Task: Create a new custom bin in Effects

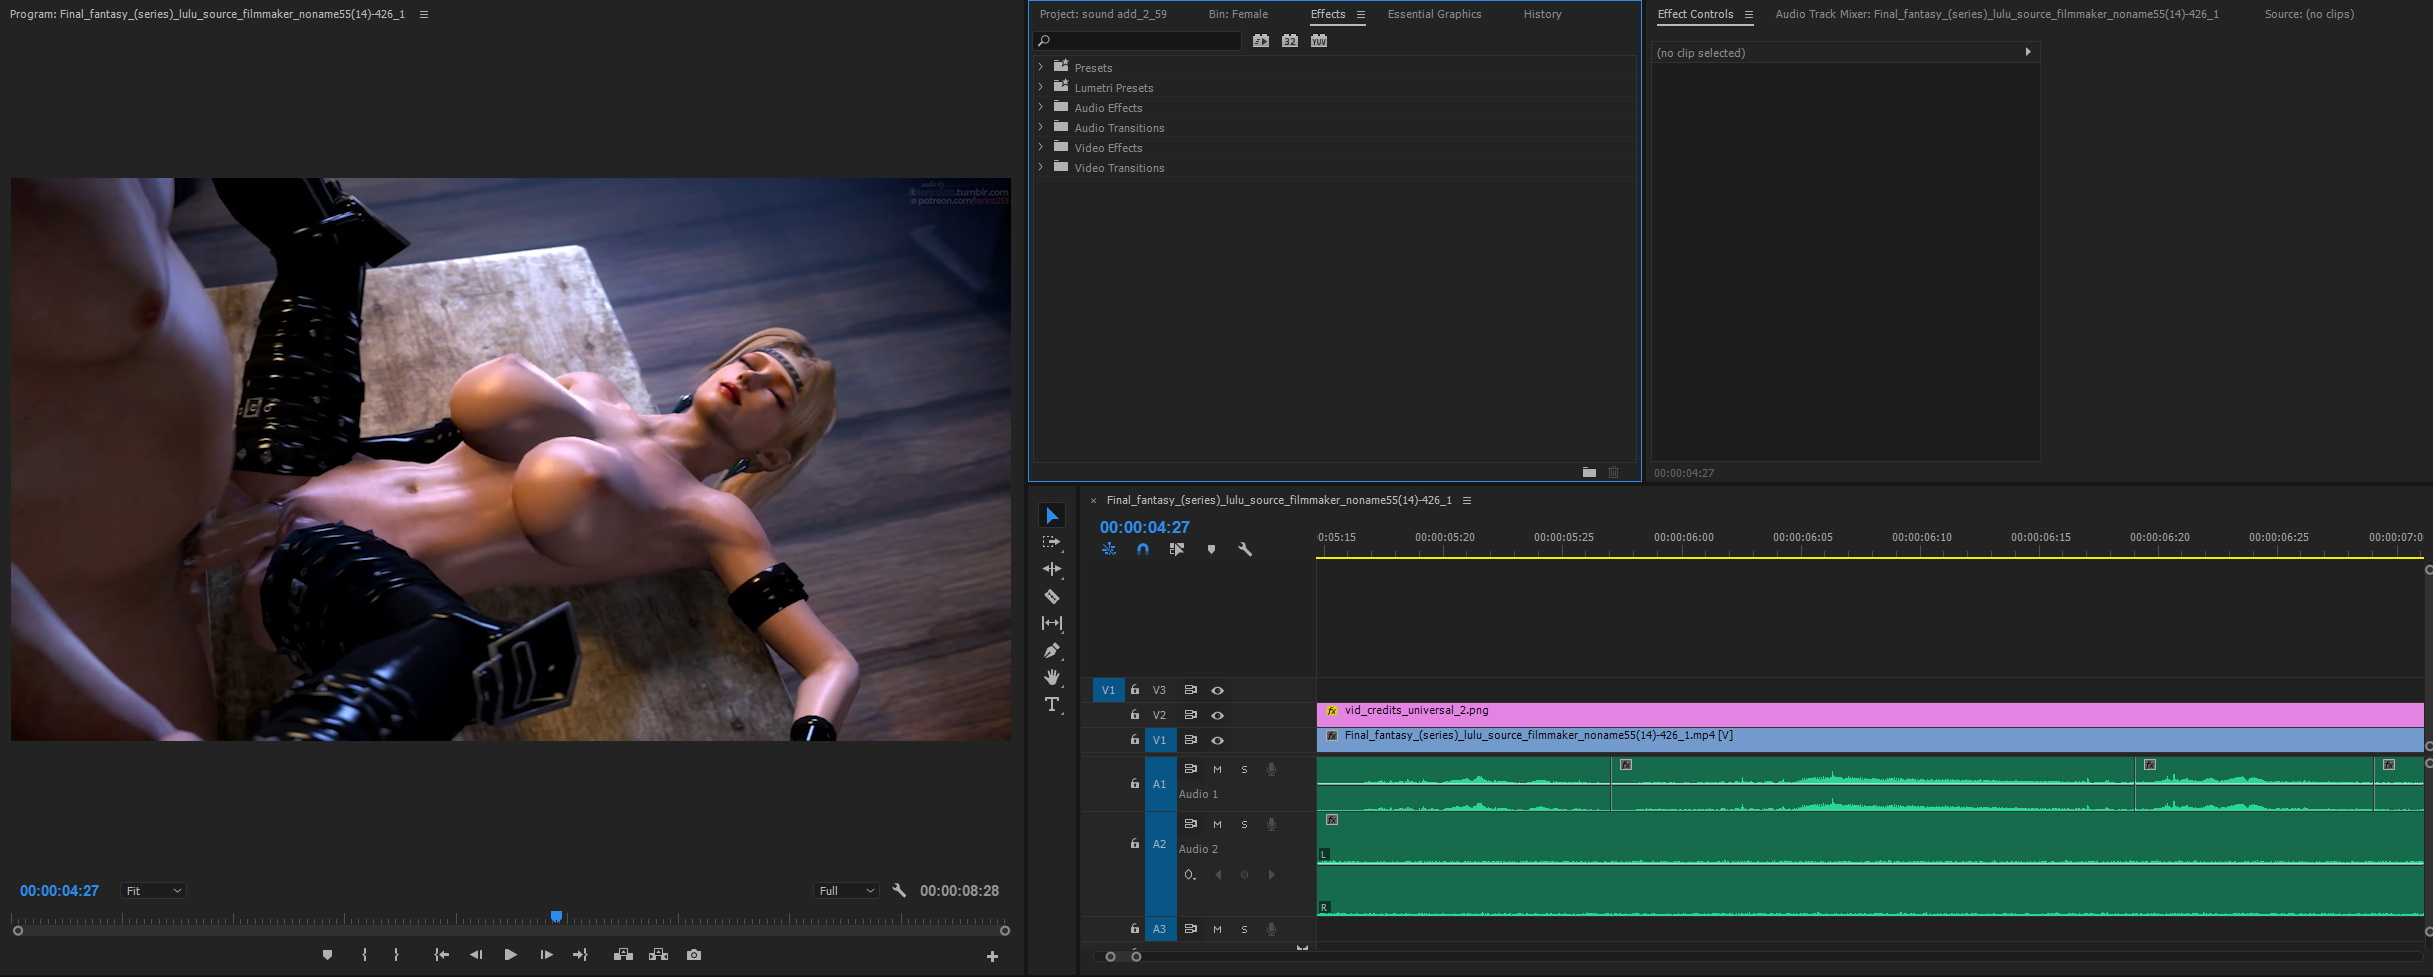Action: (1589, 472)
